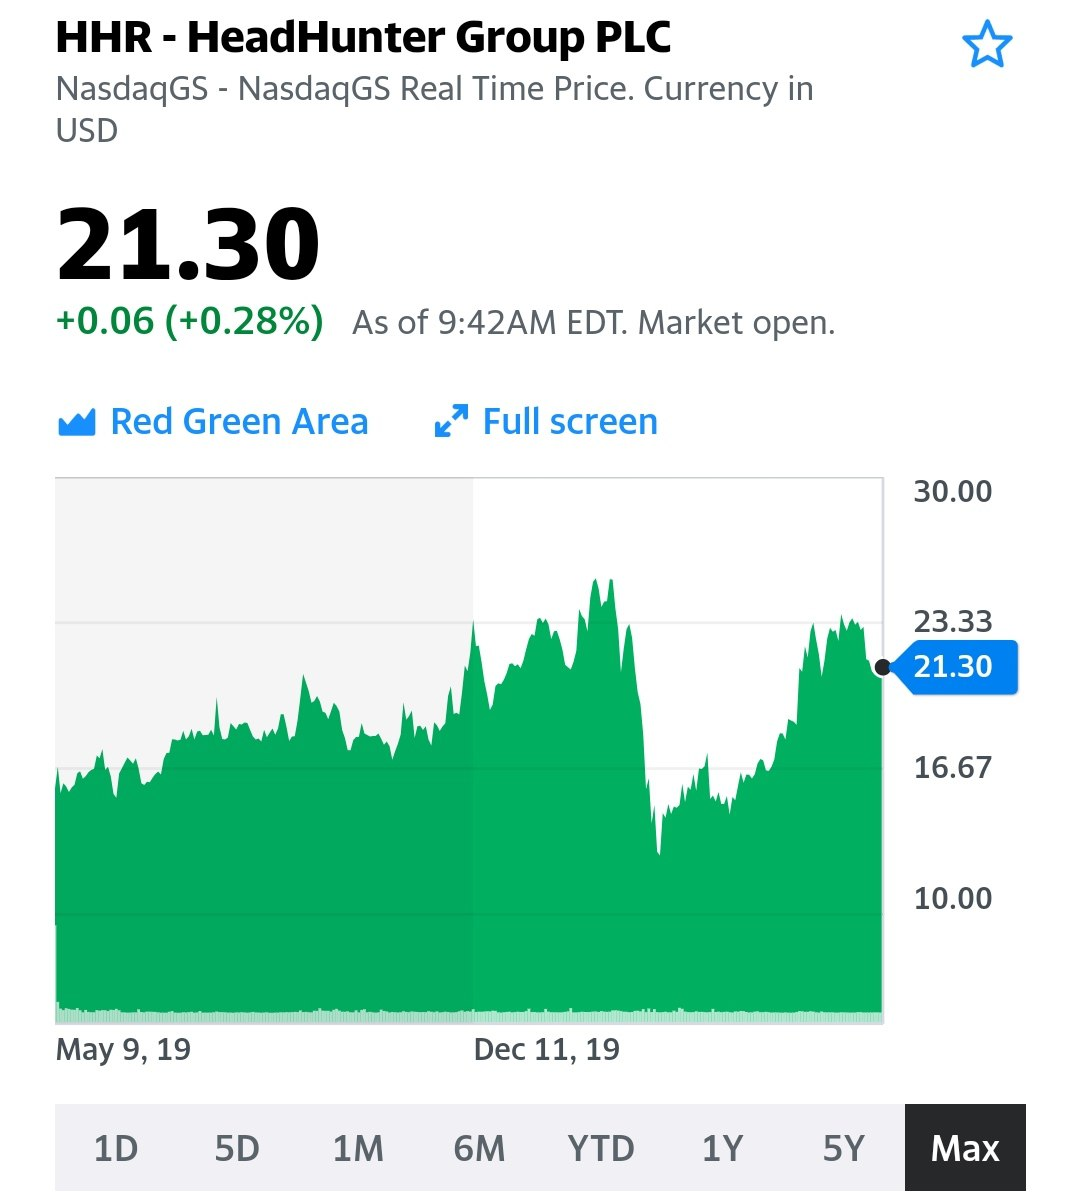The width and height of the screenshot is (1080, 1196).
Task: Click the Dec 11, 19 date label
Action: click(546, 1050)
